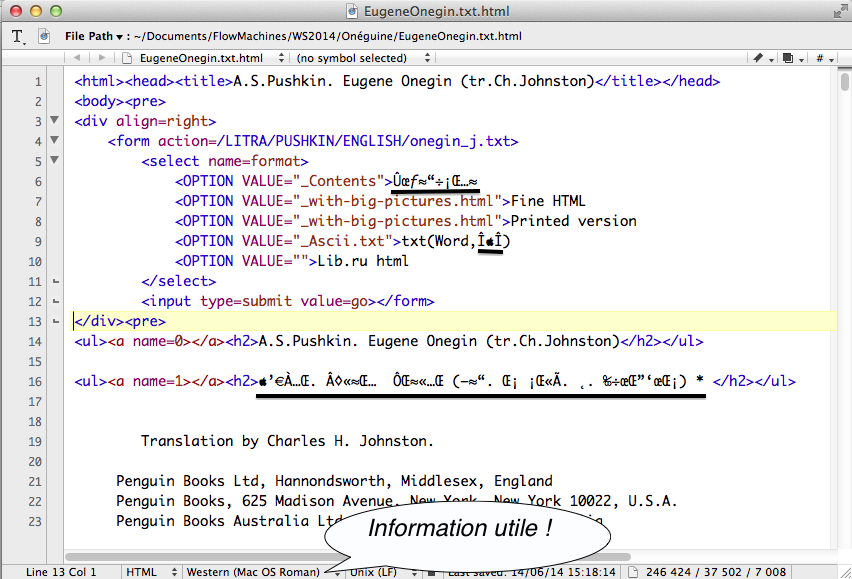This screenshot has height=579, width=852.
Task: Change the HTML language selector
Action: [148, 572]
